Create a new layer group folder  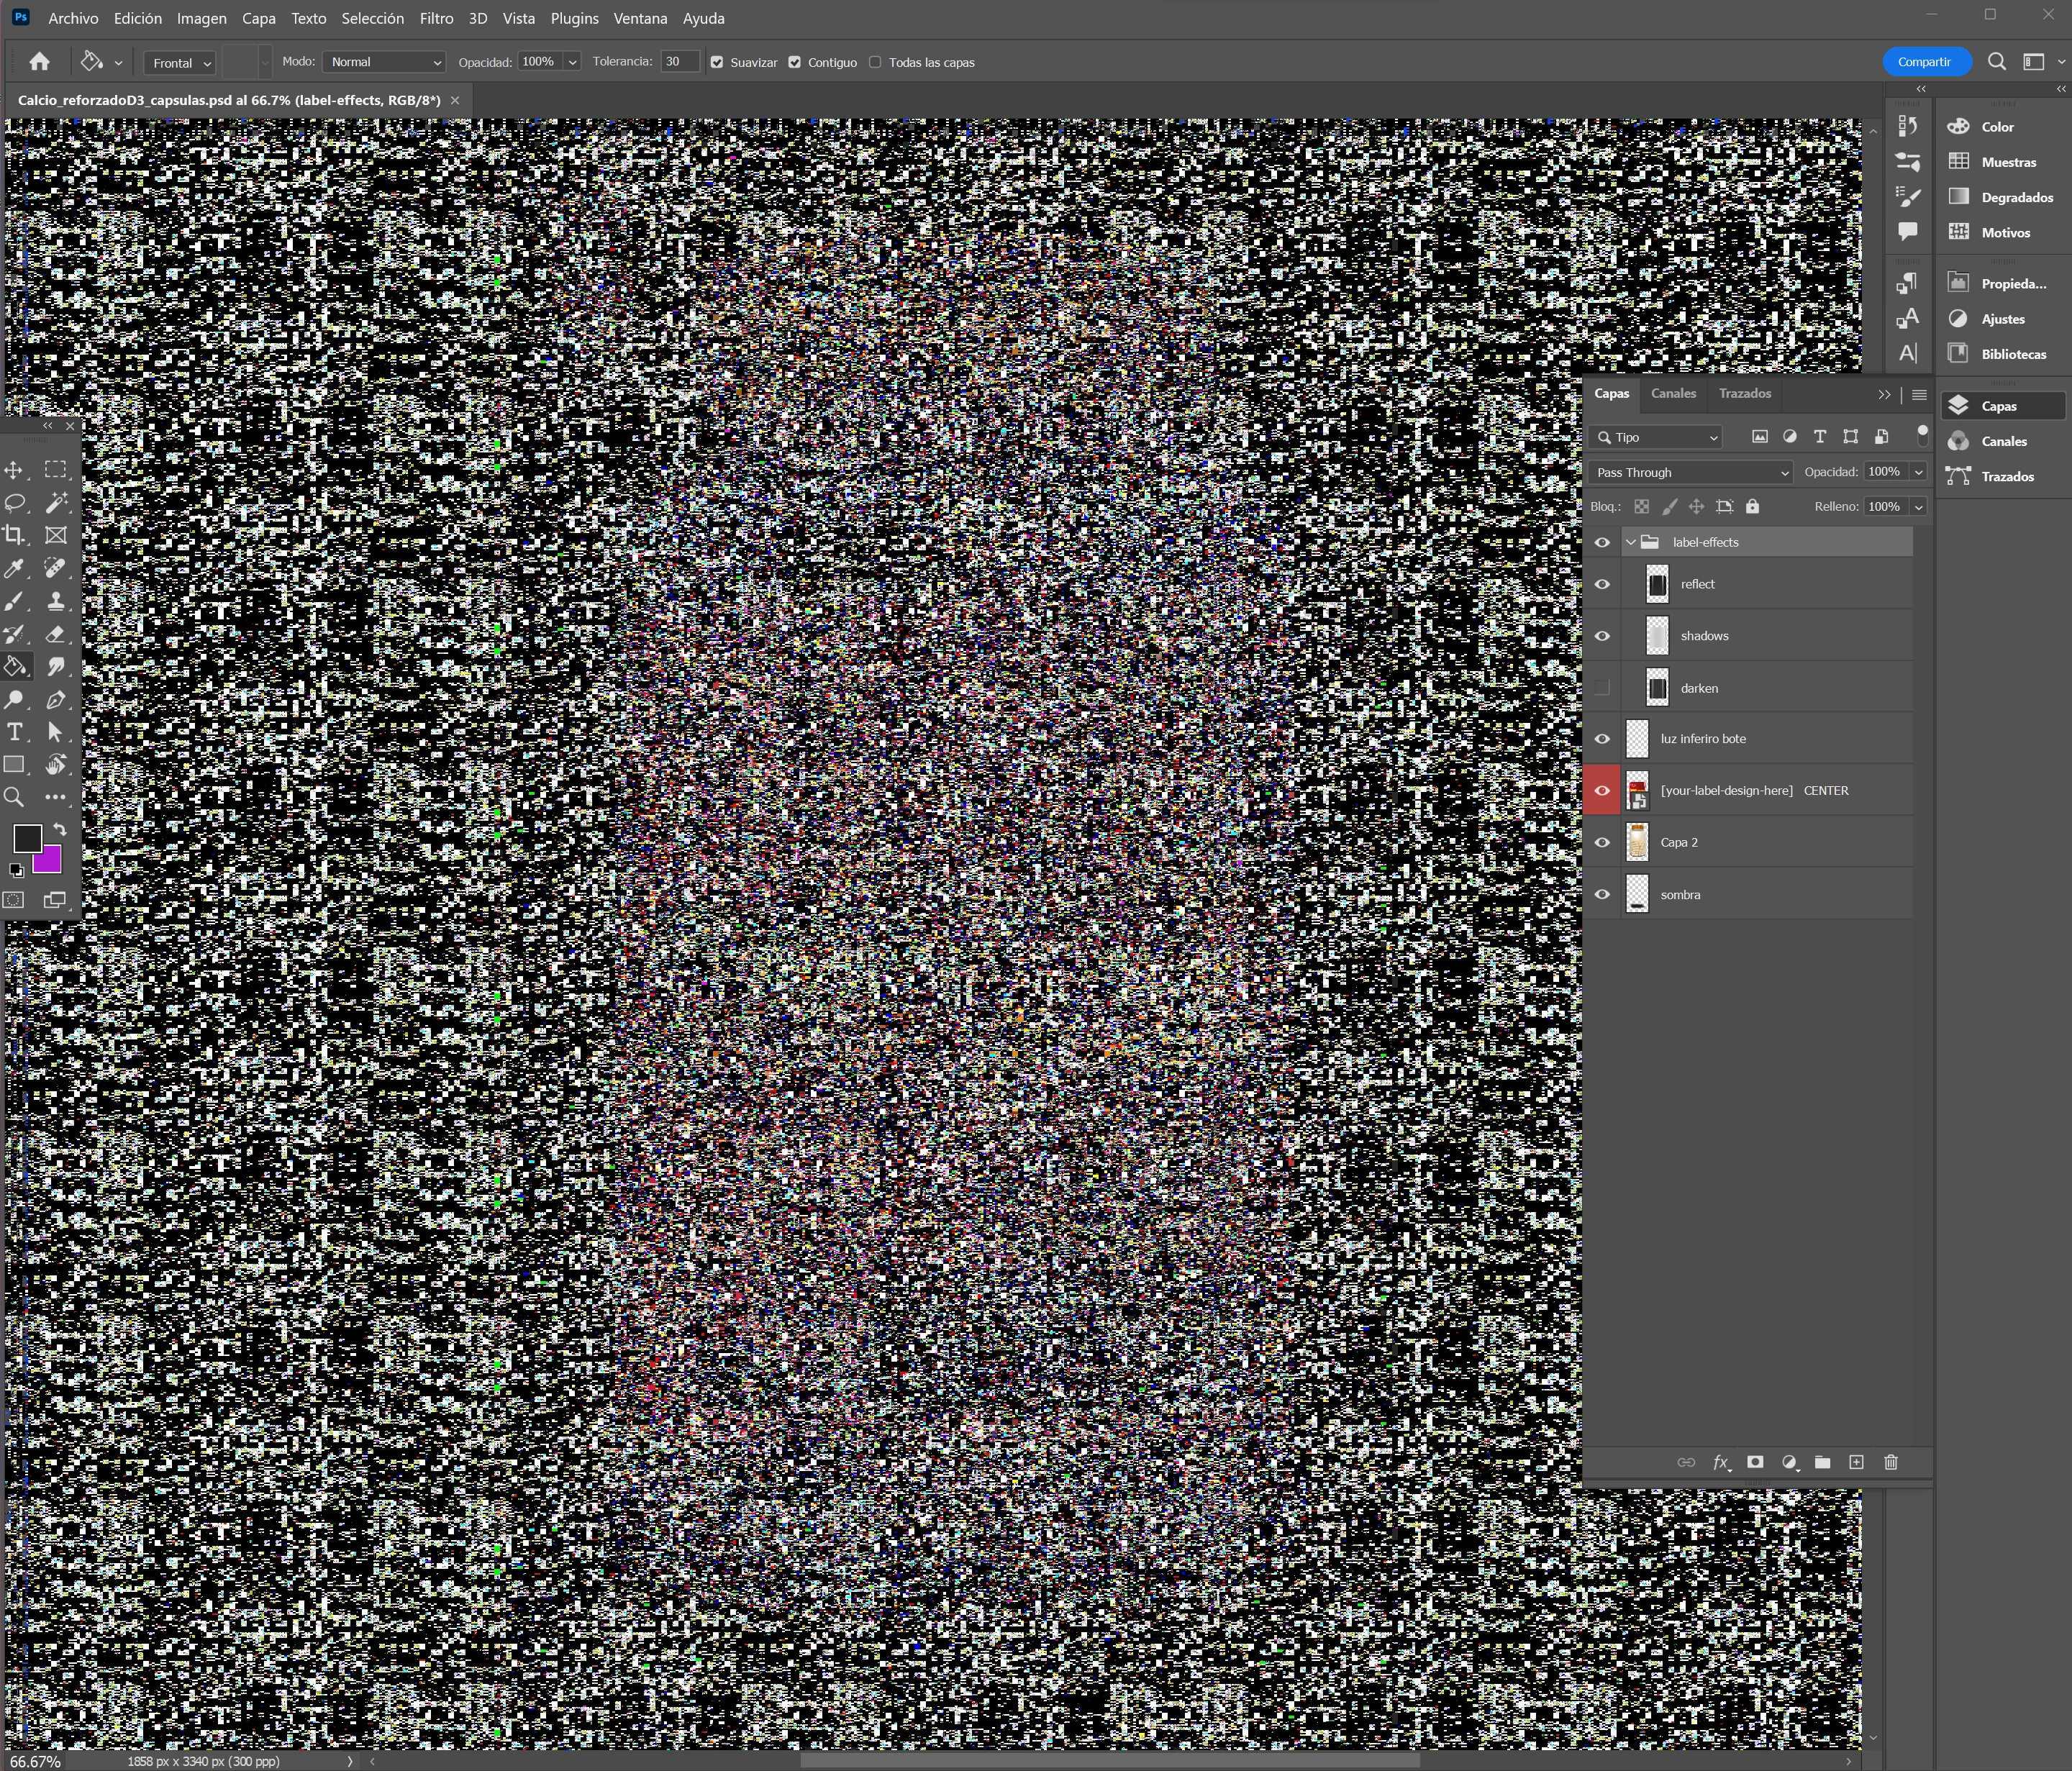pyautogui.click(x=1822, y=1462)
